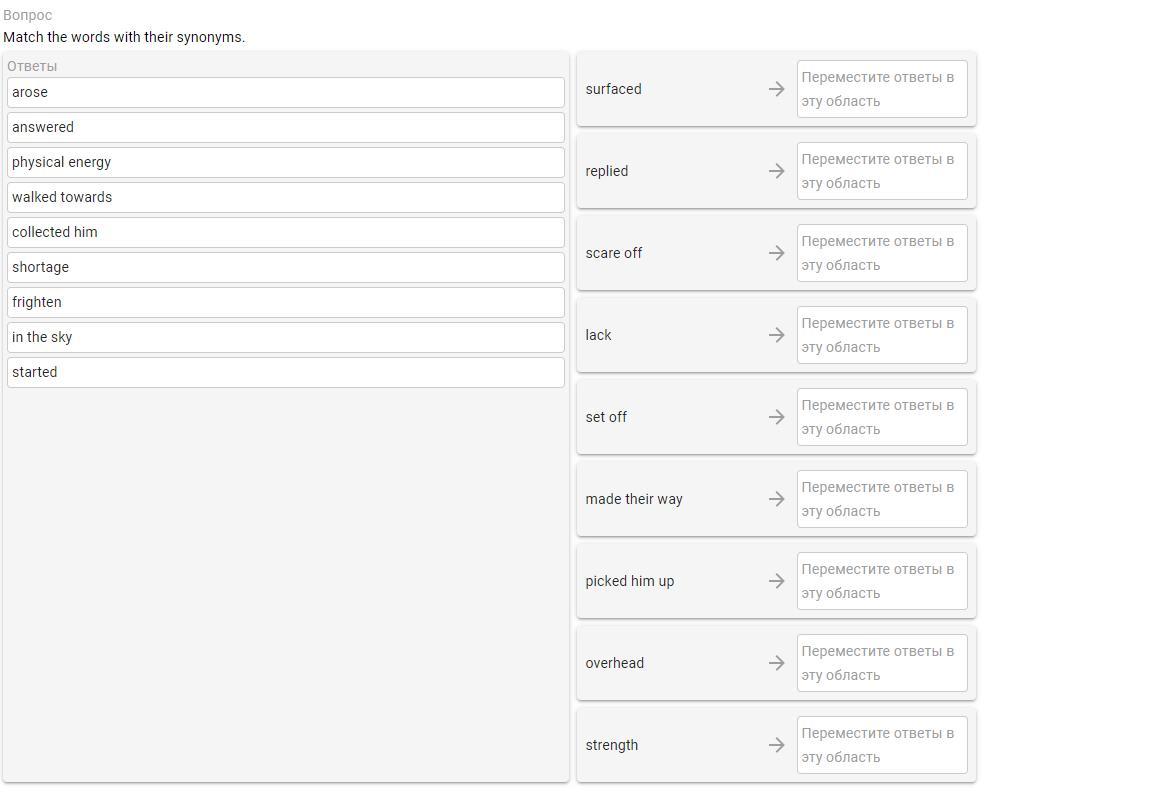Click the arrow next to "picked him up"

[776, 581]
